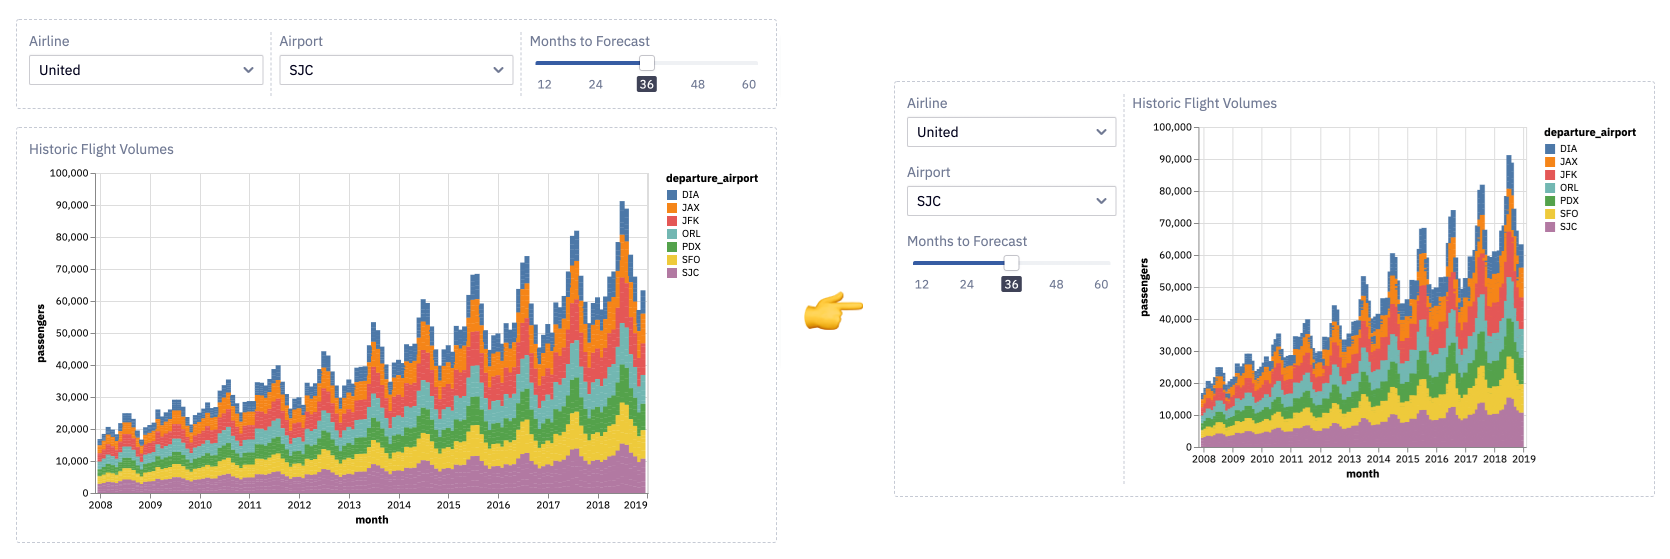Image resolution: width=1670 pixels, height=559 pixels.
Task: Click PDX green swatch in right legend
Action: 1550,201
